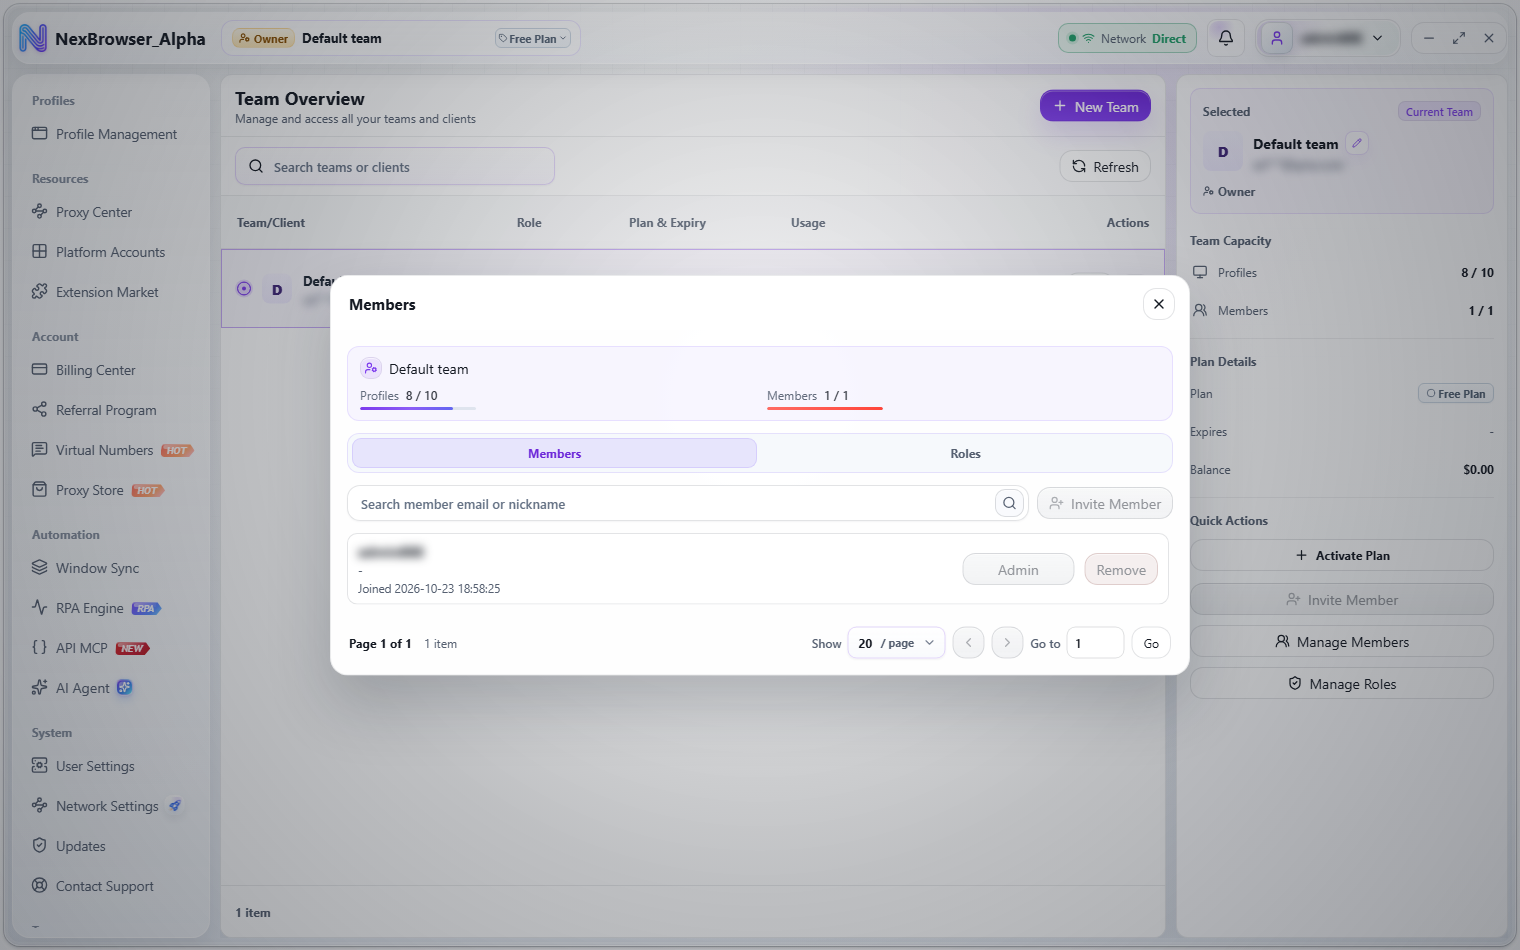Screen dimensions: 1520x950
Task: Click the Refresh button
Action: [1105, 166]
